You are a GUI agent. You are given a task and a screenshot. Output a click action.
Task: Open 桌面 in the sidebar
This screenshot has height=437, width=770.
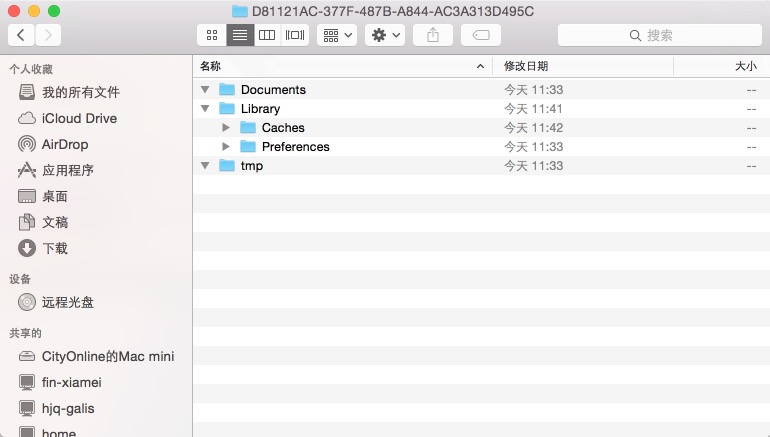pyautogui.click(x=96, y=196)
